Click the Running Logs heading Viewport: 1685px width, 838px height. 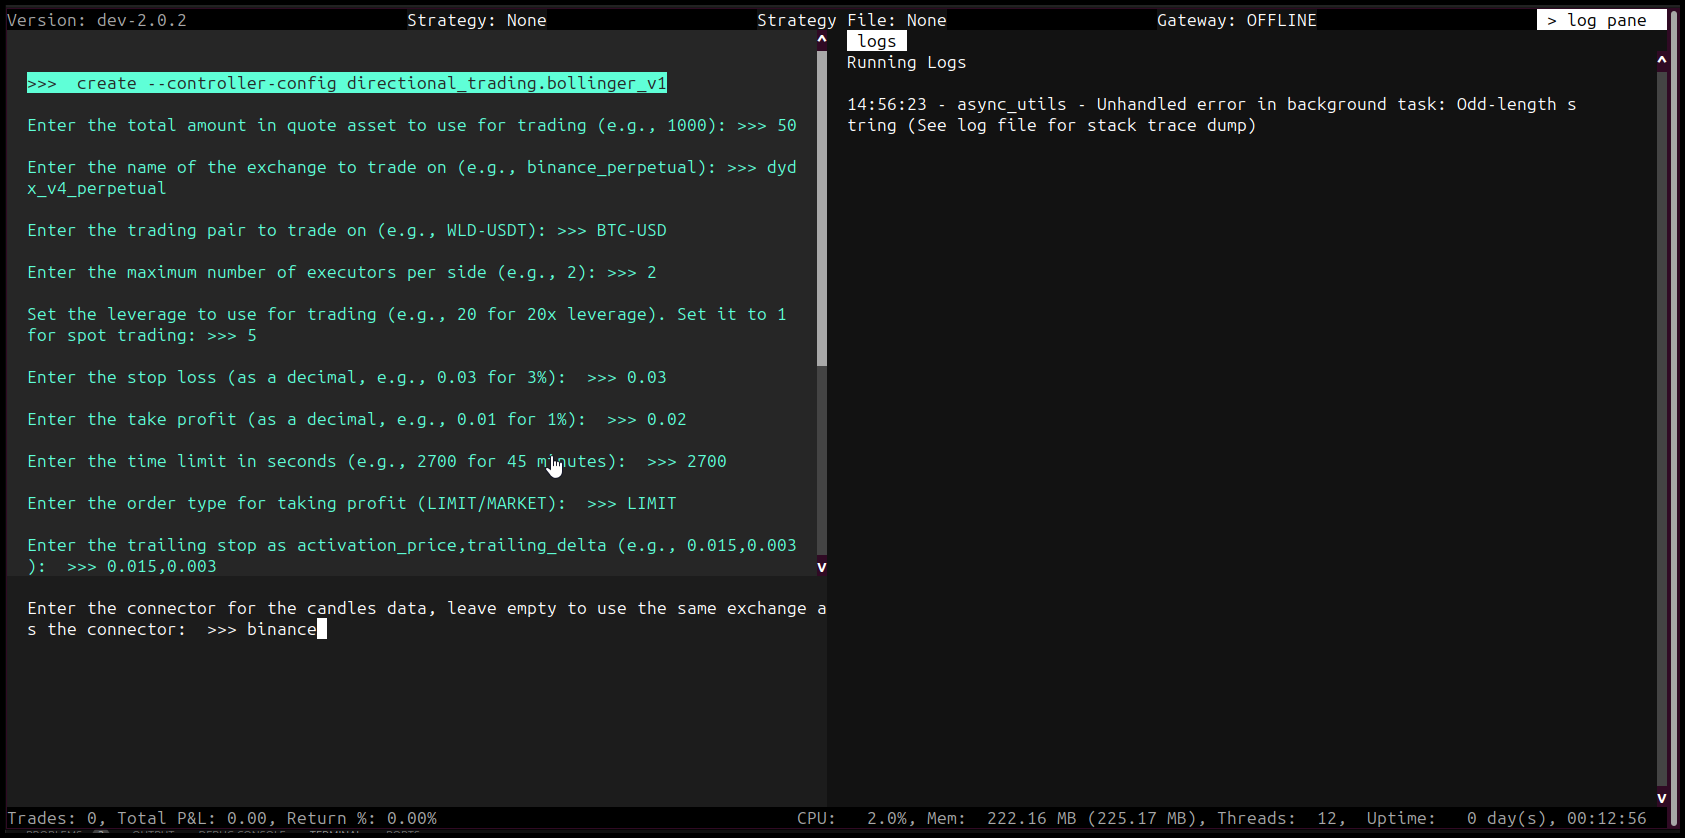click(x=906, y=62)
